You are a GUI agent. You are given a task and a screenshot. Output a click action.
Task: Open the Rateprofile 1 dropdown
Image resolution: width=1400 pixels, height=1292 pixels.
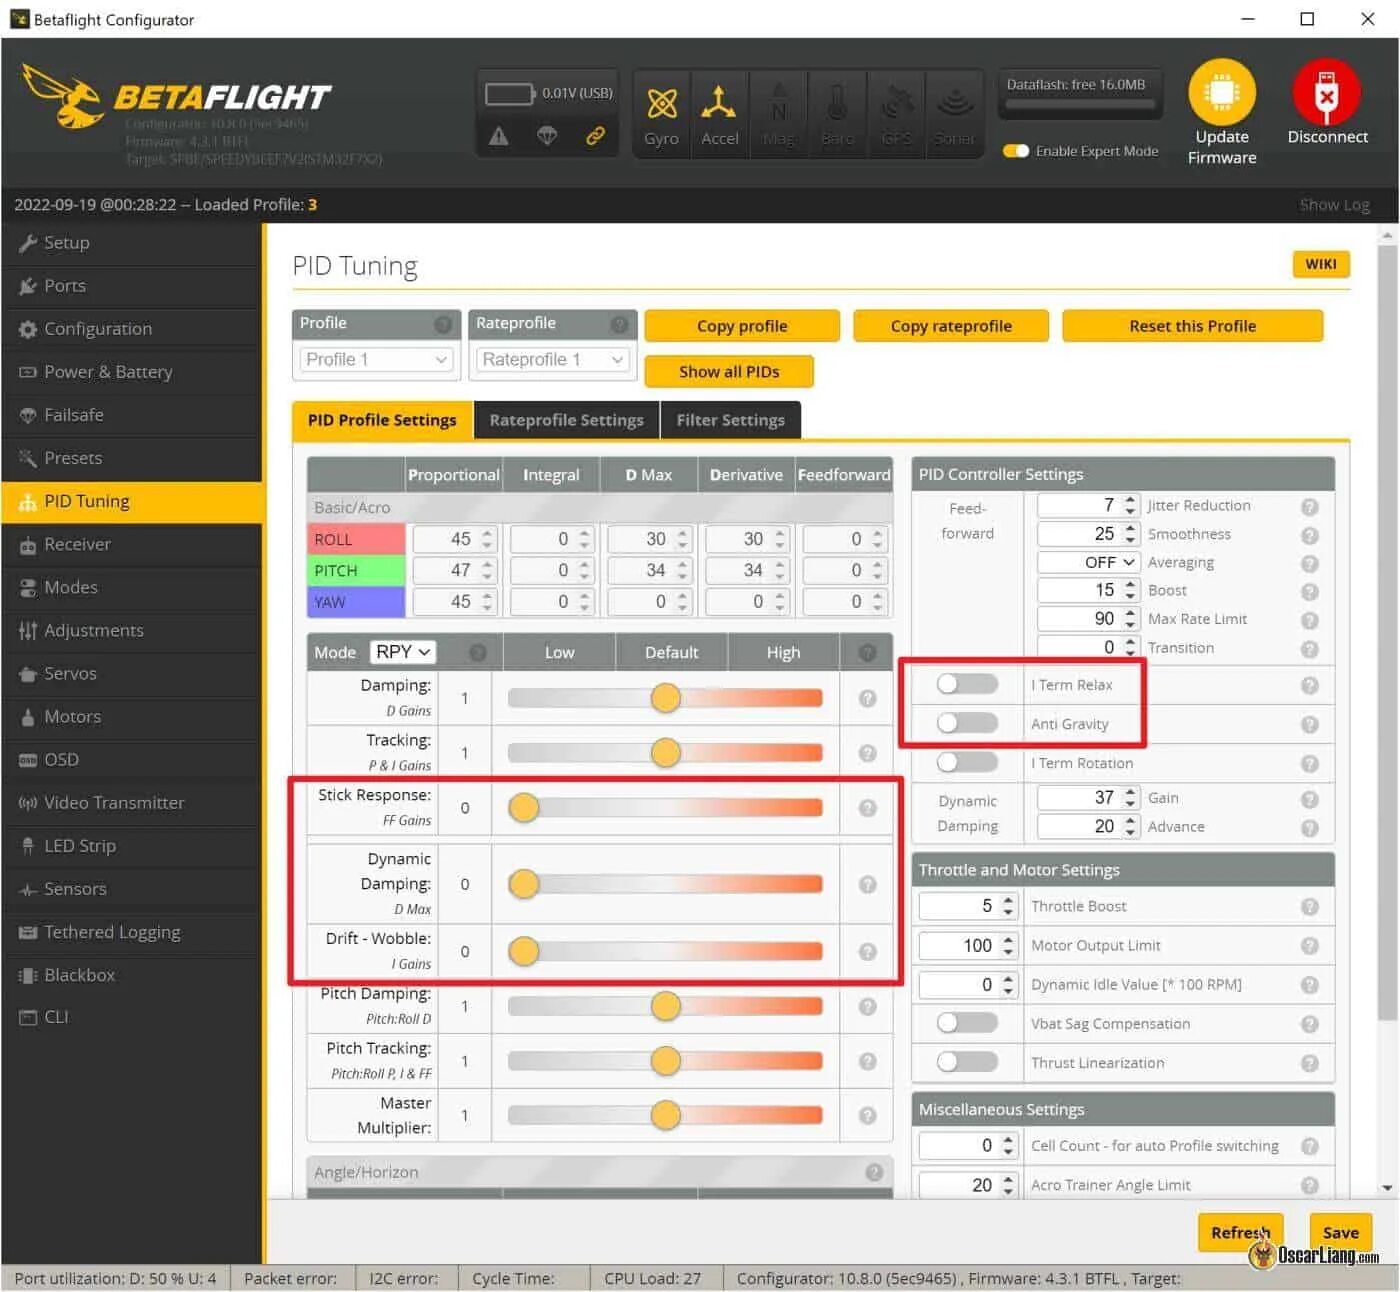(x=551, y=359)
